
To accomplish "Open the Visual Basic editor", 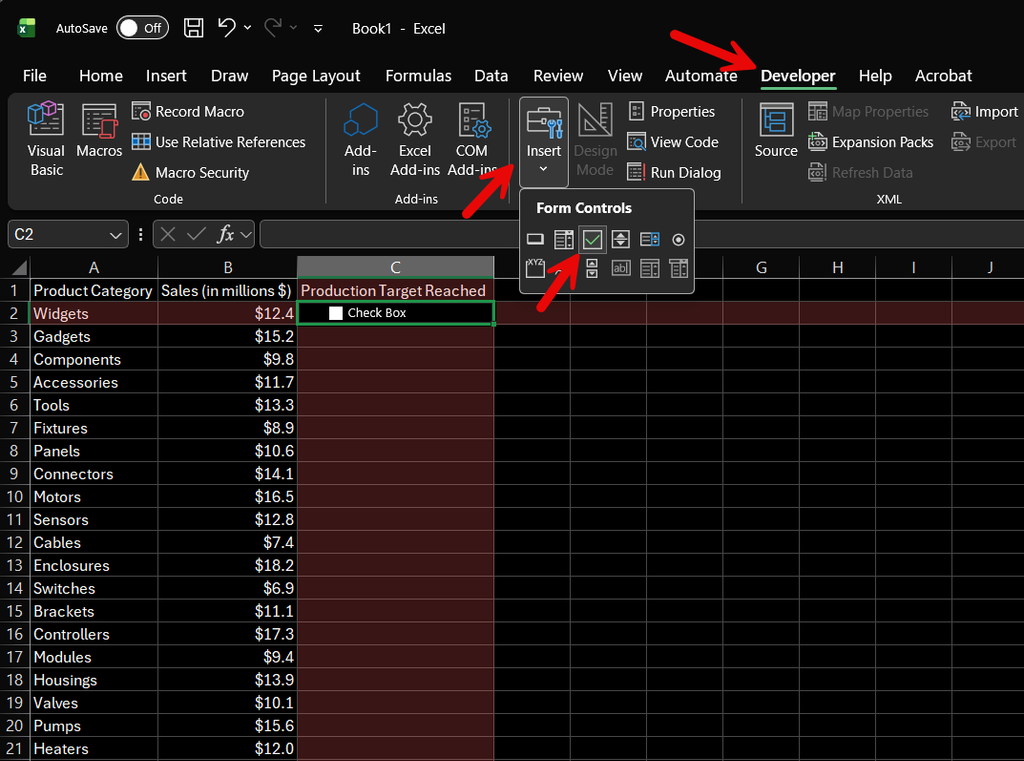I will [x=46, y=139].
